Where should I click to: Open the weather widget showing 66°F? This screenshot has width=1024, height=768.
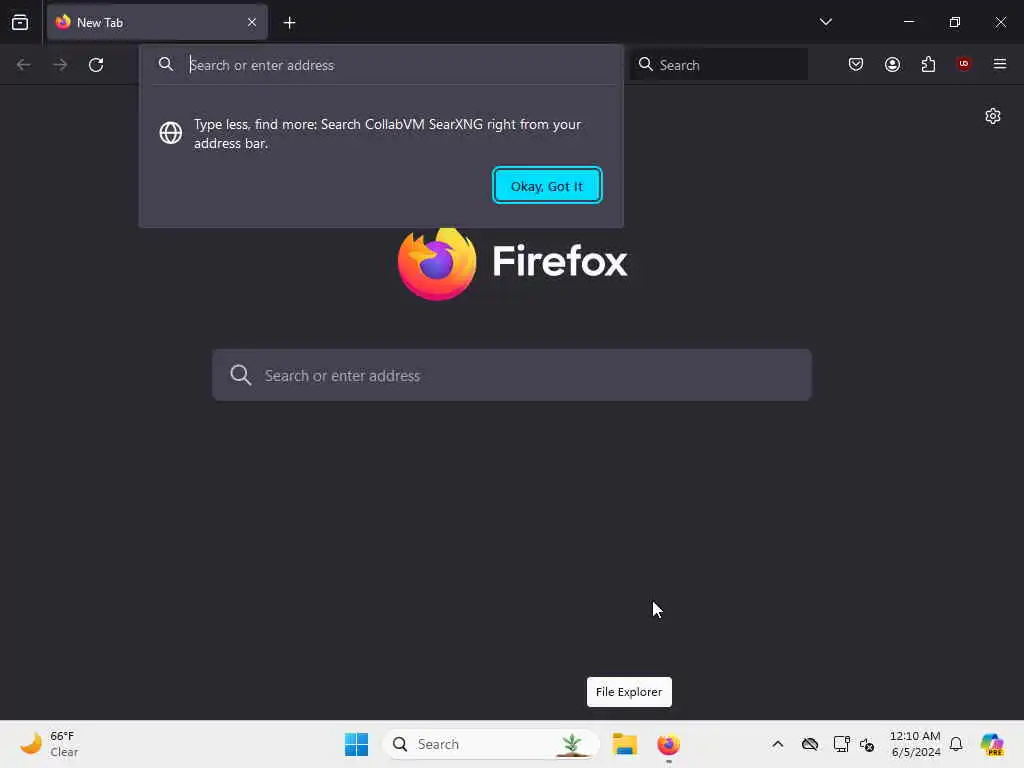pyautogui.click(x=50, y=744)
